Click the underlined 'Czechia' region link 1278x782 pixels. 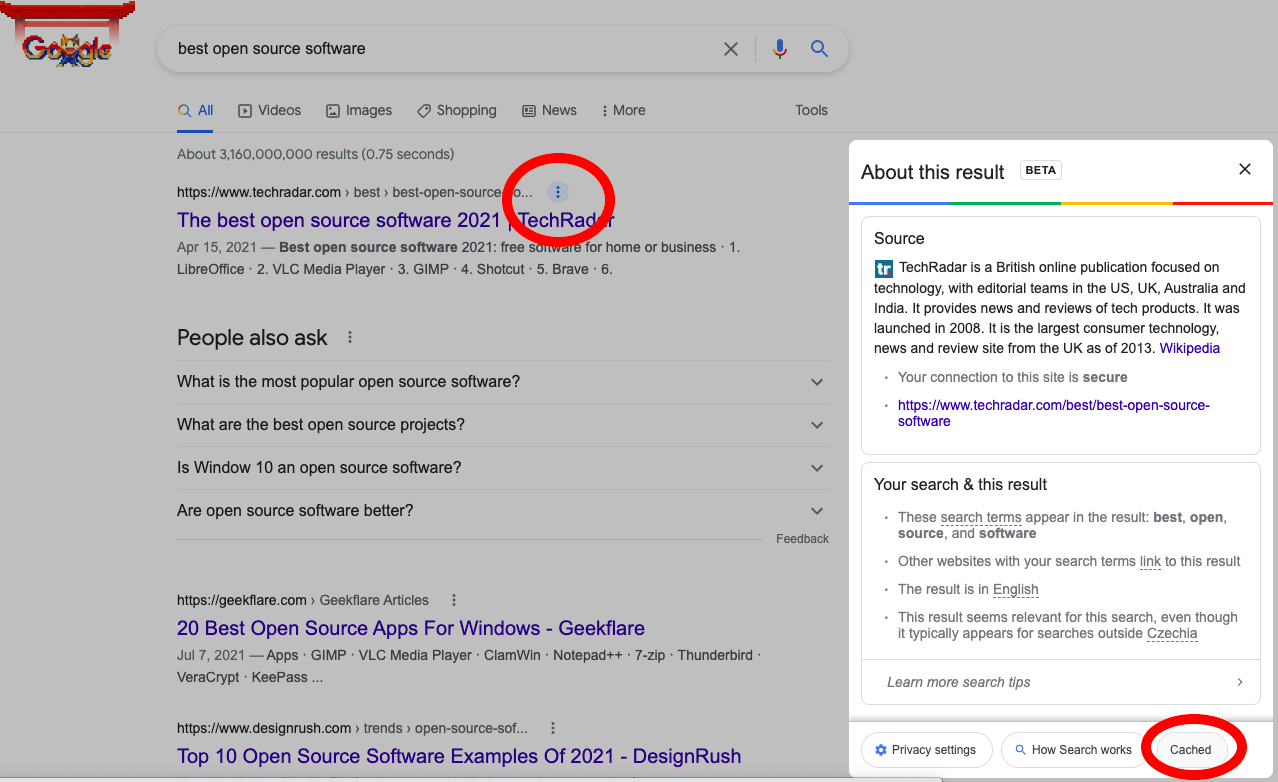tap(1172, 634)
